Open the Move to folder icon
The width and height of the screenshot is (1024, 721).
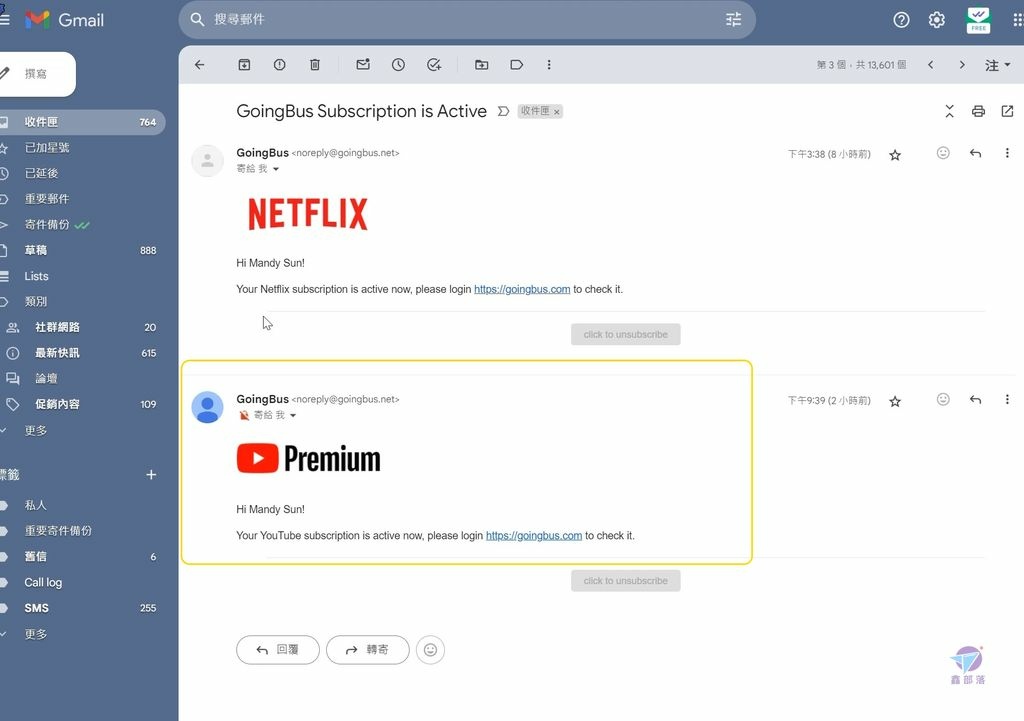point(481,65)
